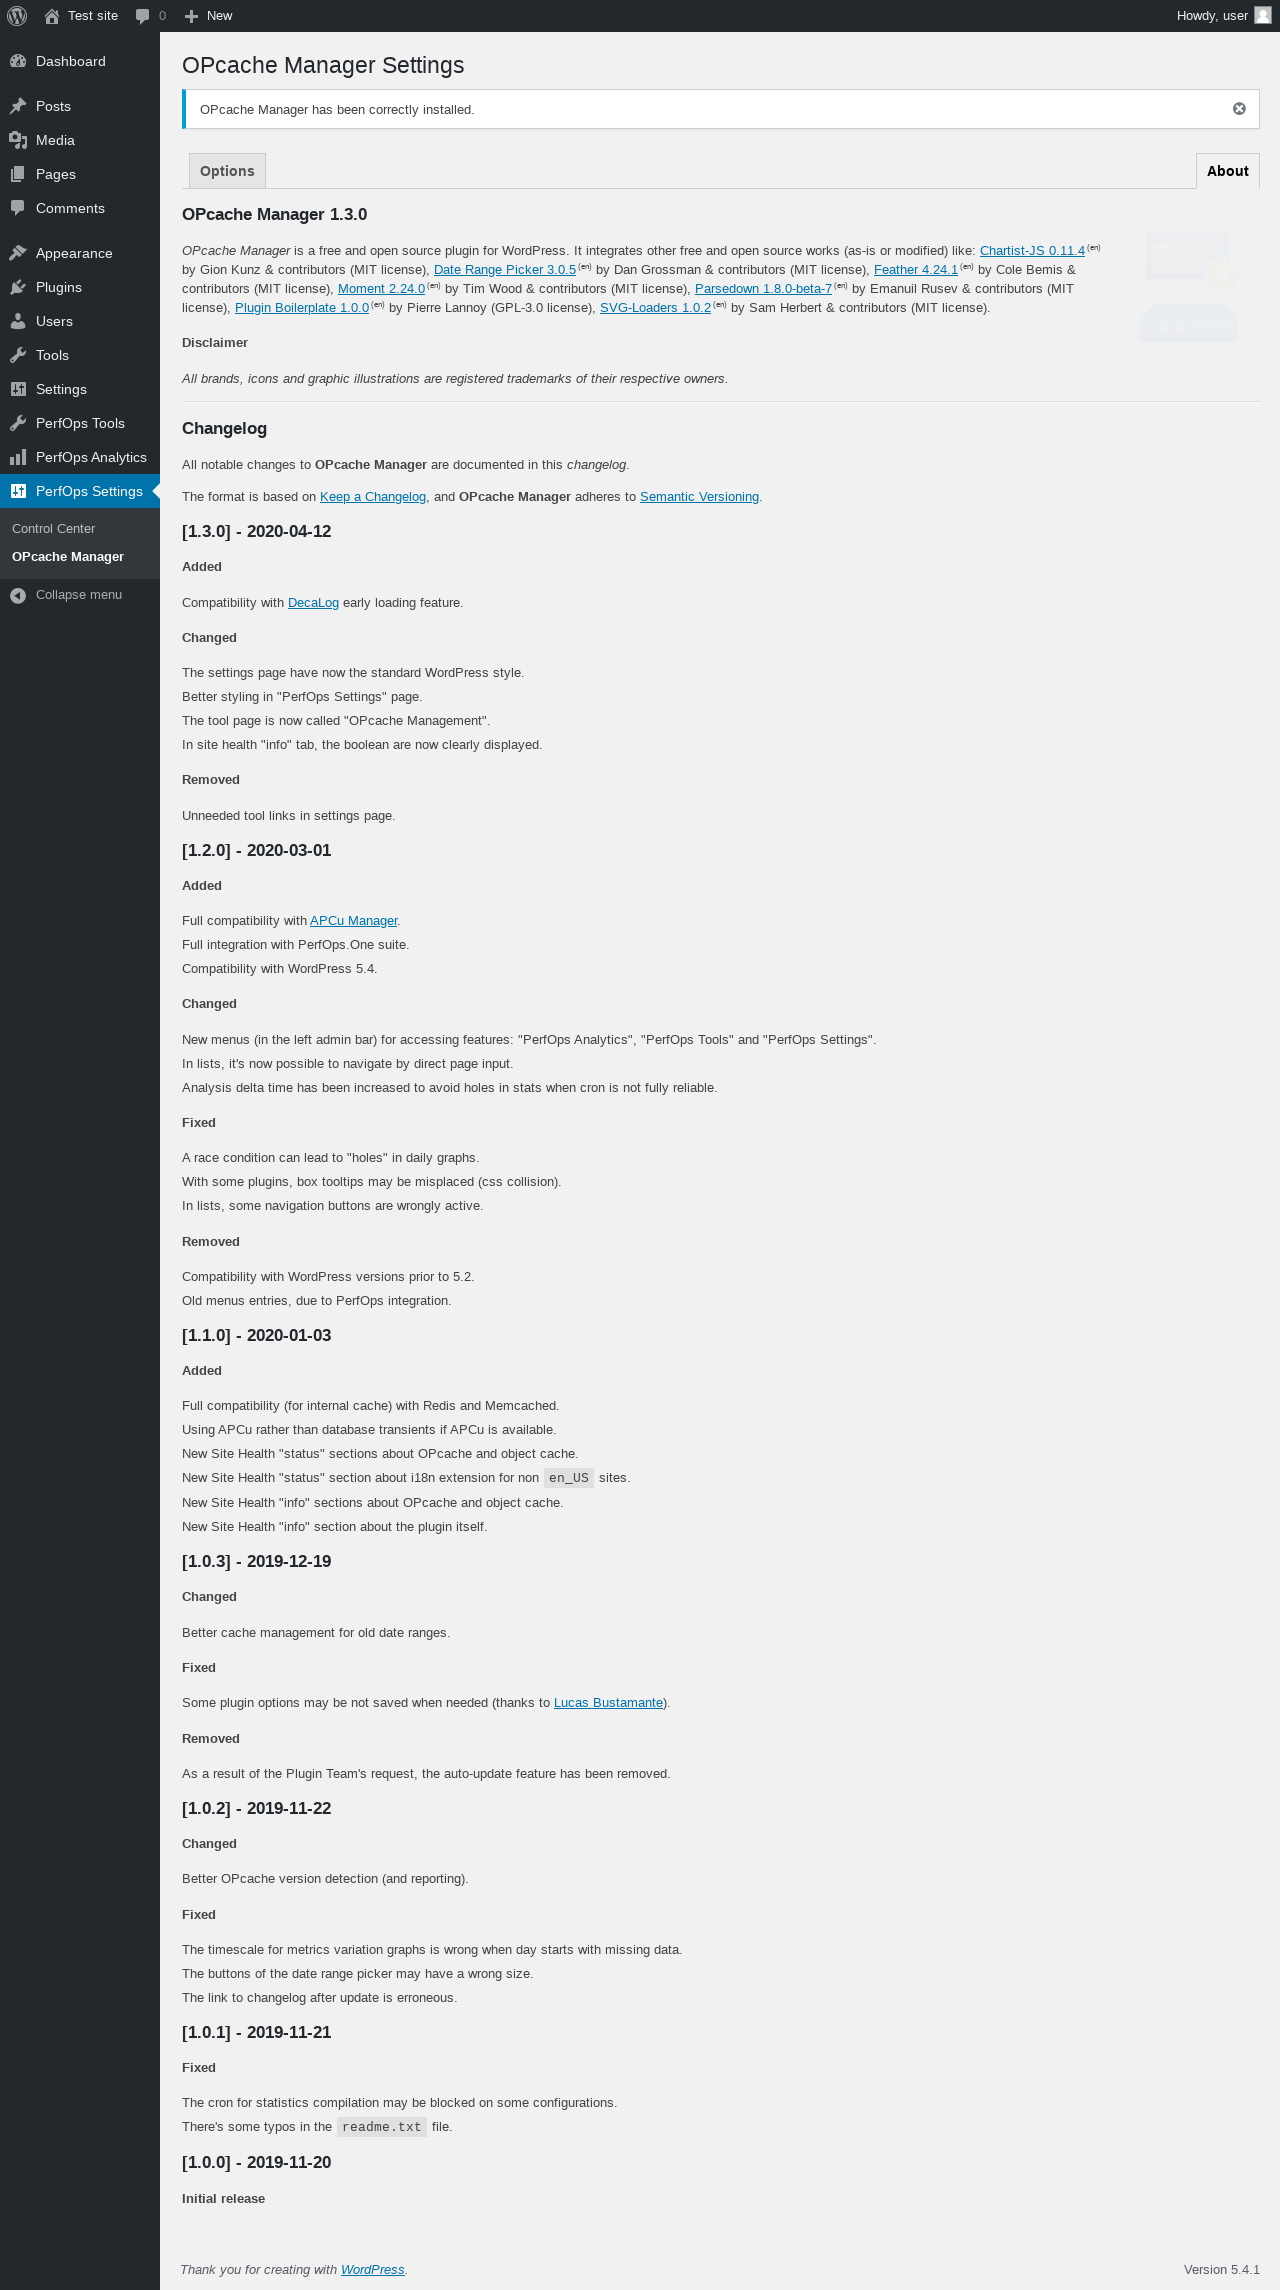1280x2290 pixels.
Task: Click the OPcache Manager logo image
Action: pyautogui.click(x=1189, y=285)
